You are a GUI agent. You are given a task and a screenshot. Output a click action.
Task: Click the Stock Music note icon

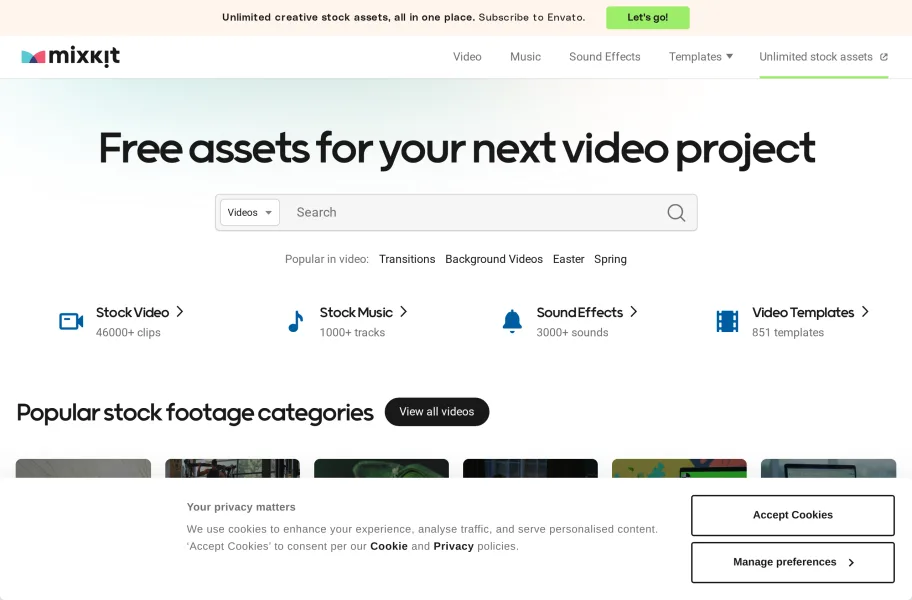click(295, 321)
